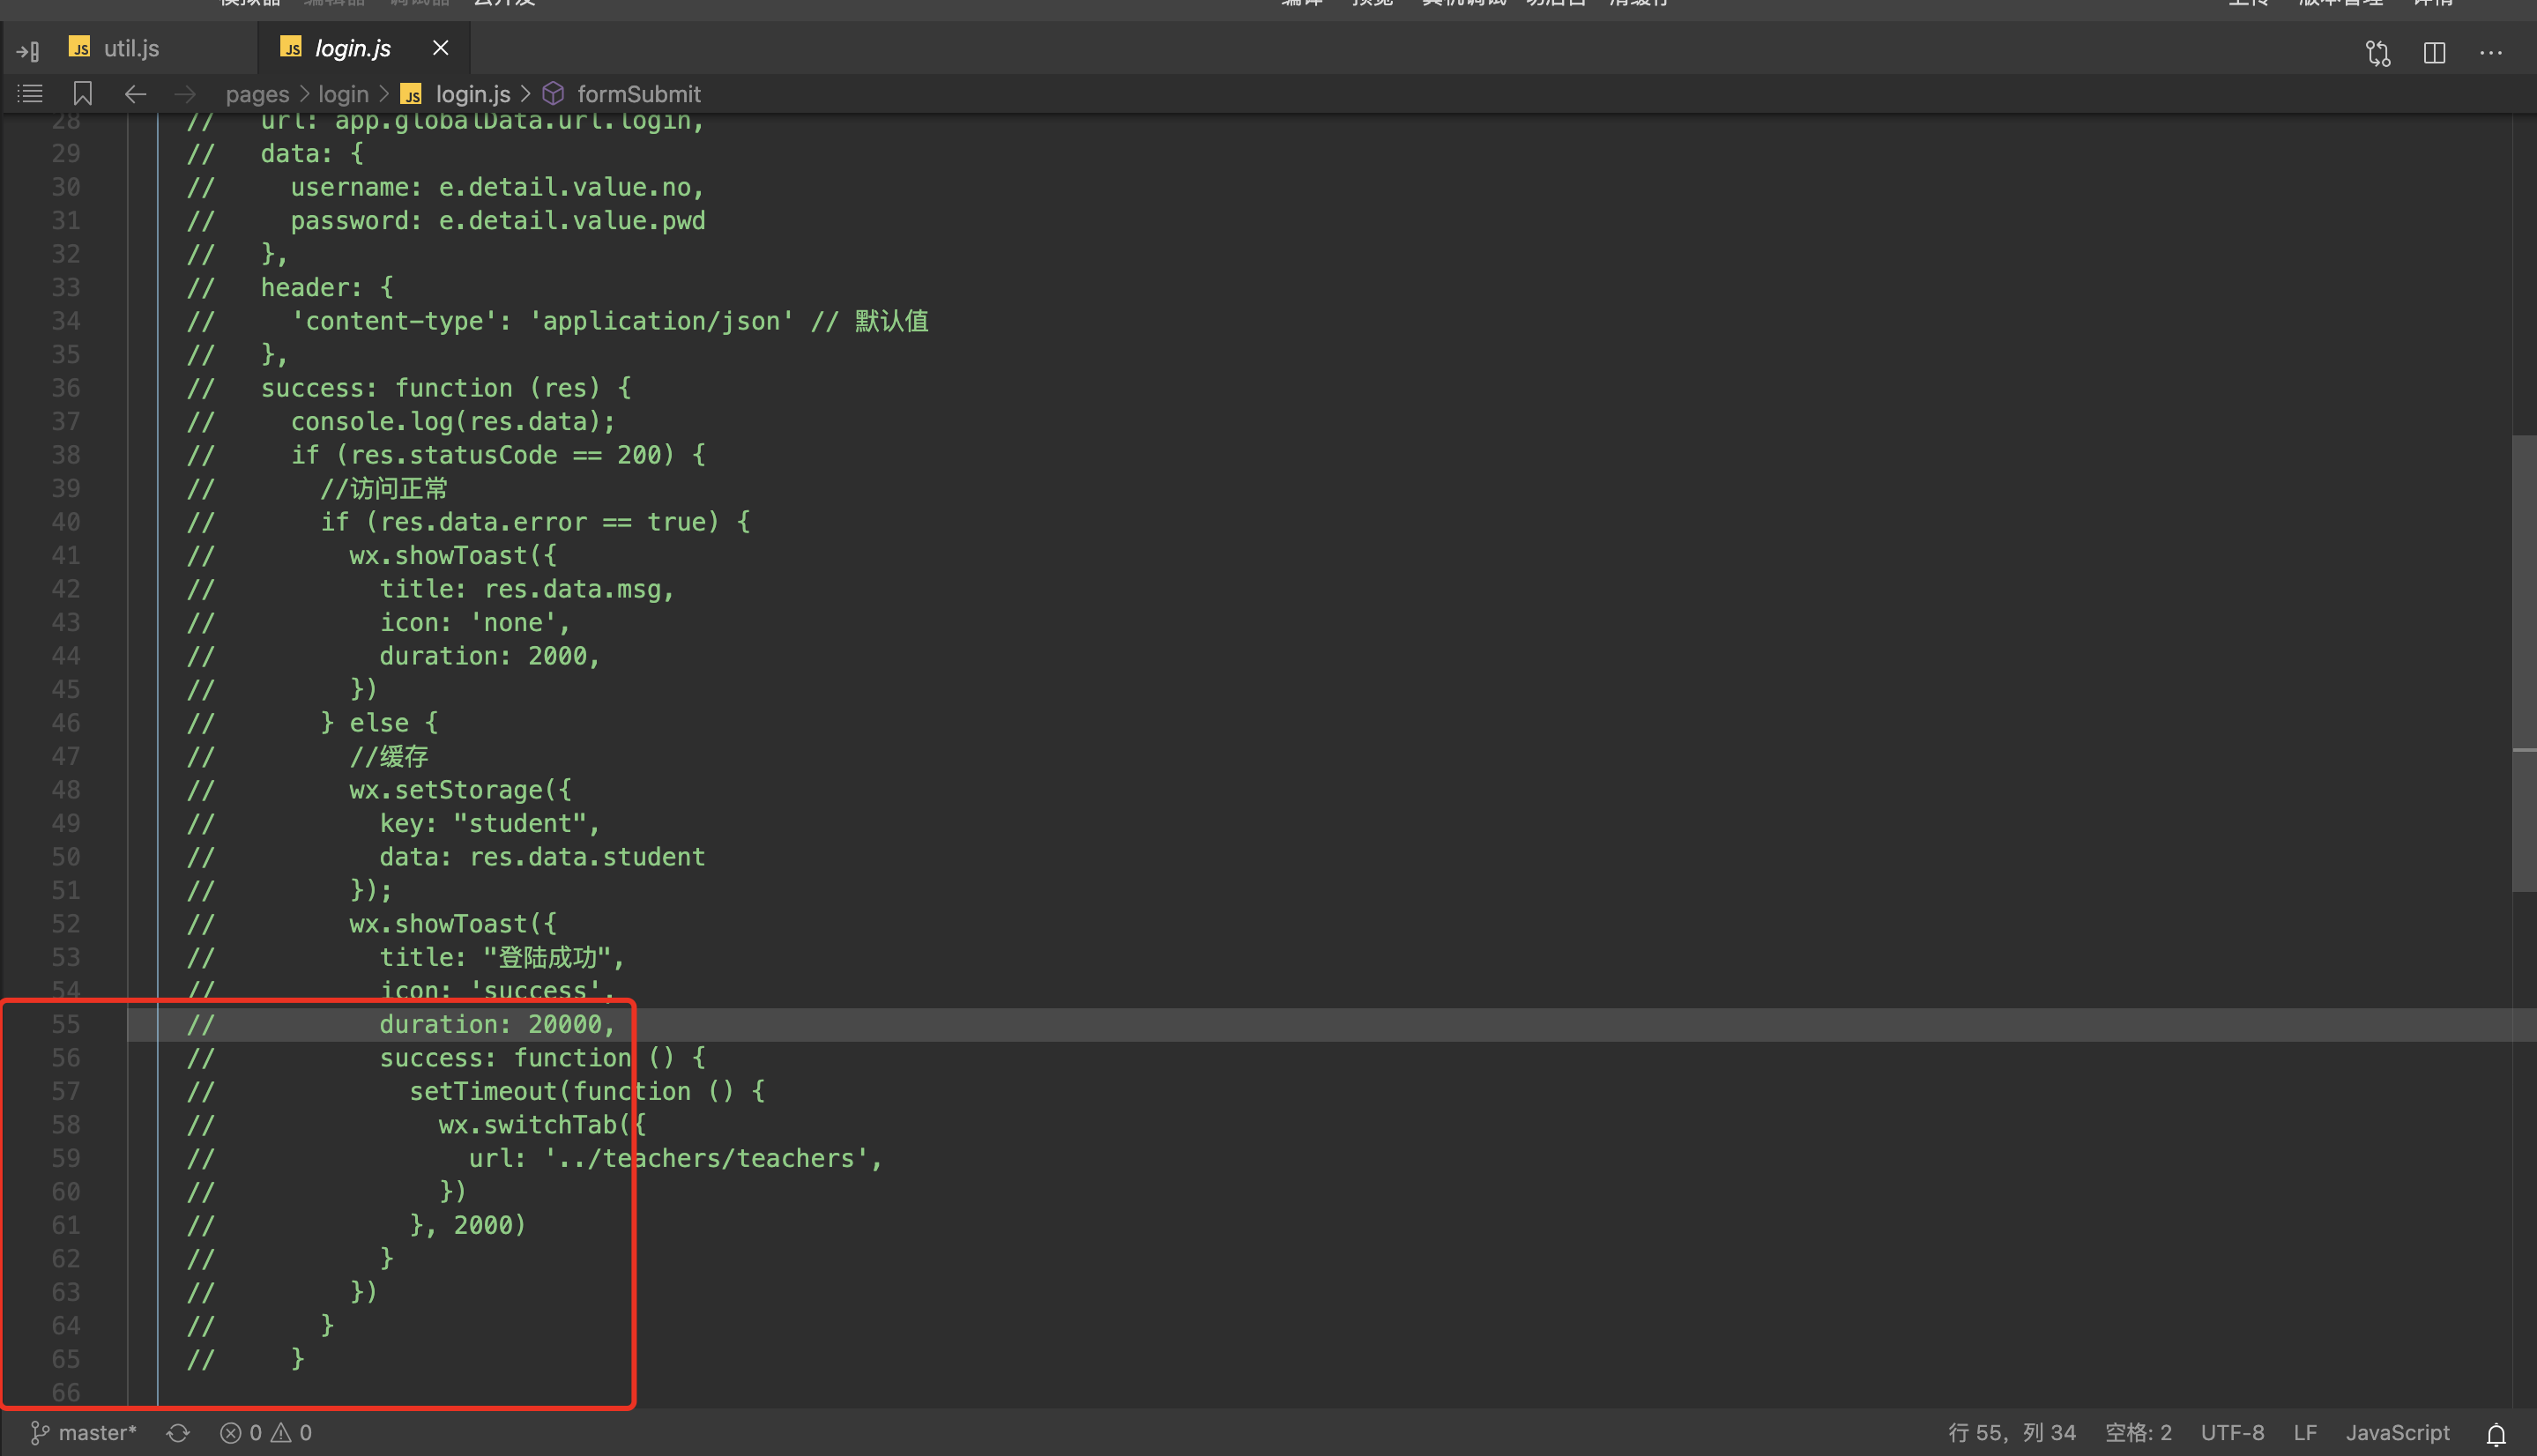Open more actions ellipsis menu

(x=2490, y=52)
